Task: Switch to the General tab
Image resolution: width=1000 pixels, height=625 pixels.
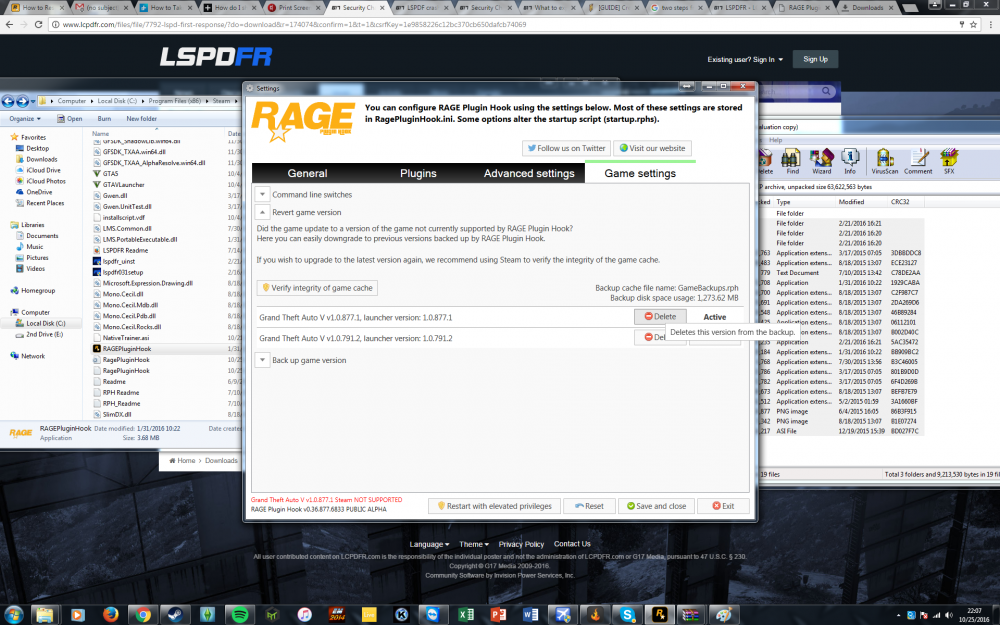Action: point(307,173)
